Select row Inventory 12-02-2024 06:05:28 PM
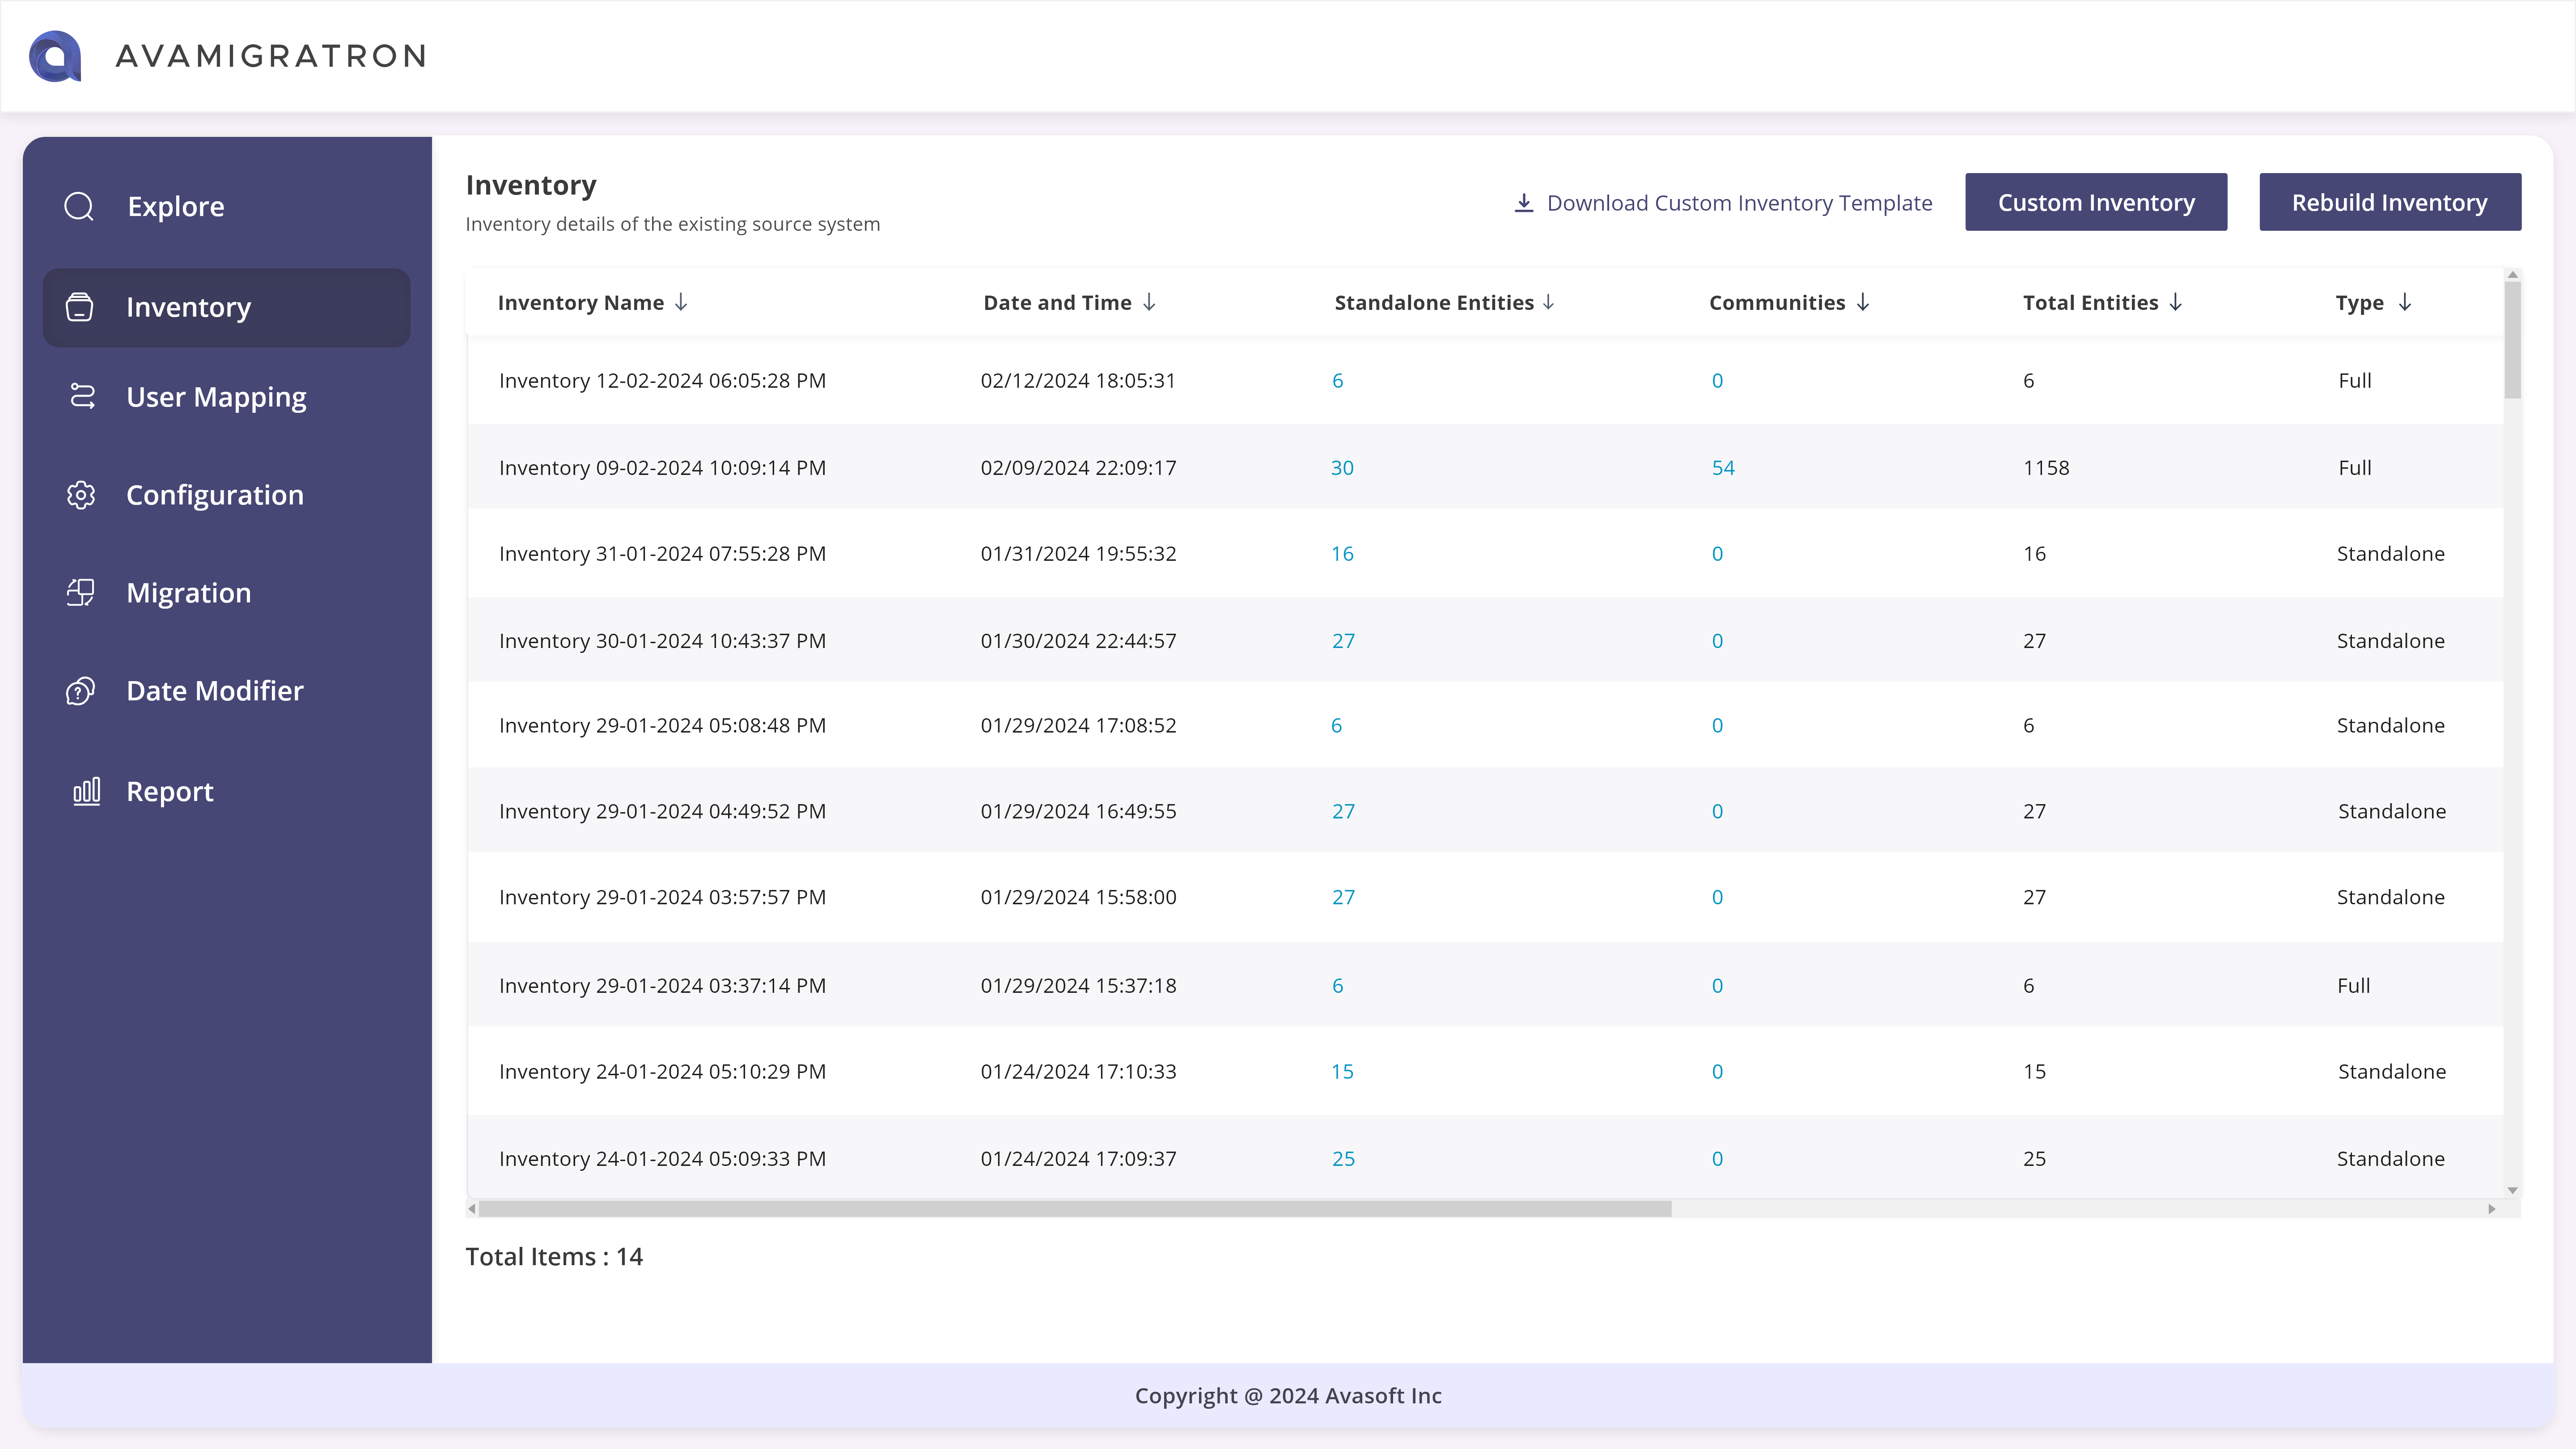Screen dimensions: 2576x1449 [x=1485, y=381]
